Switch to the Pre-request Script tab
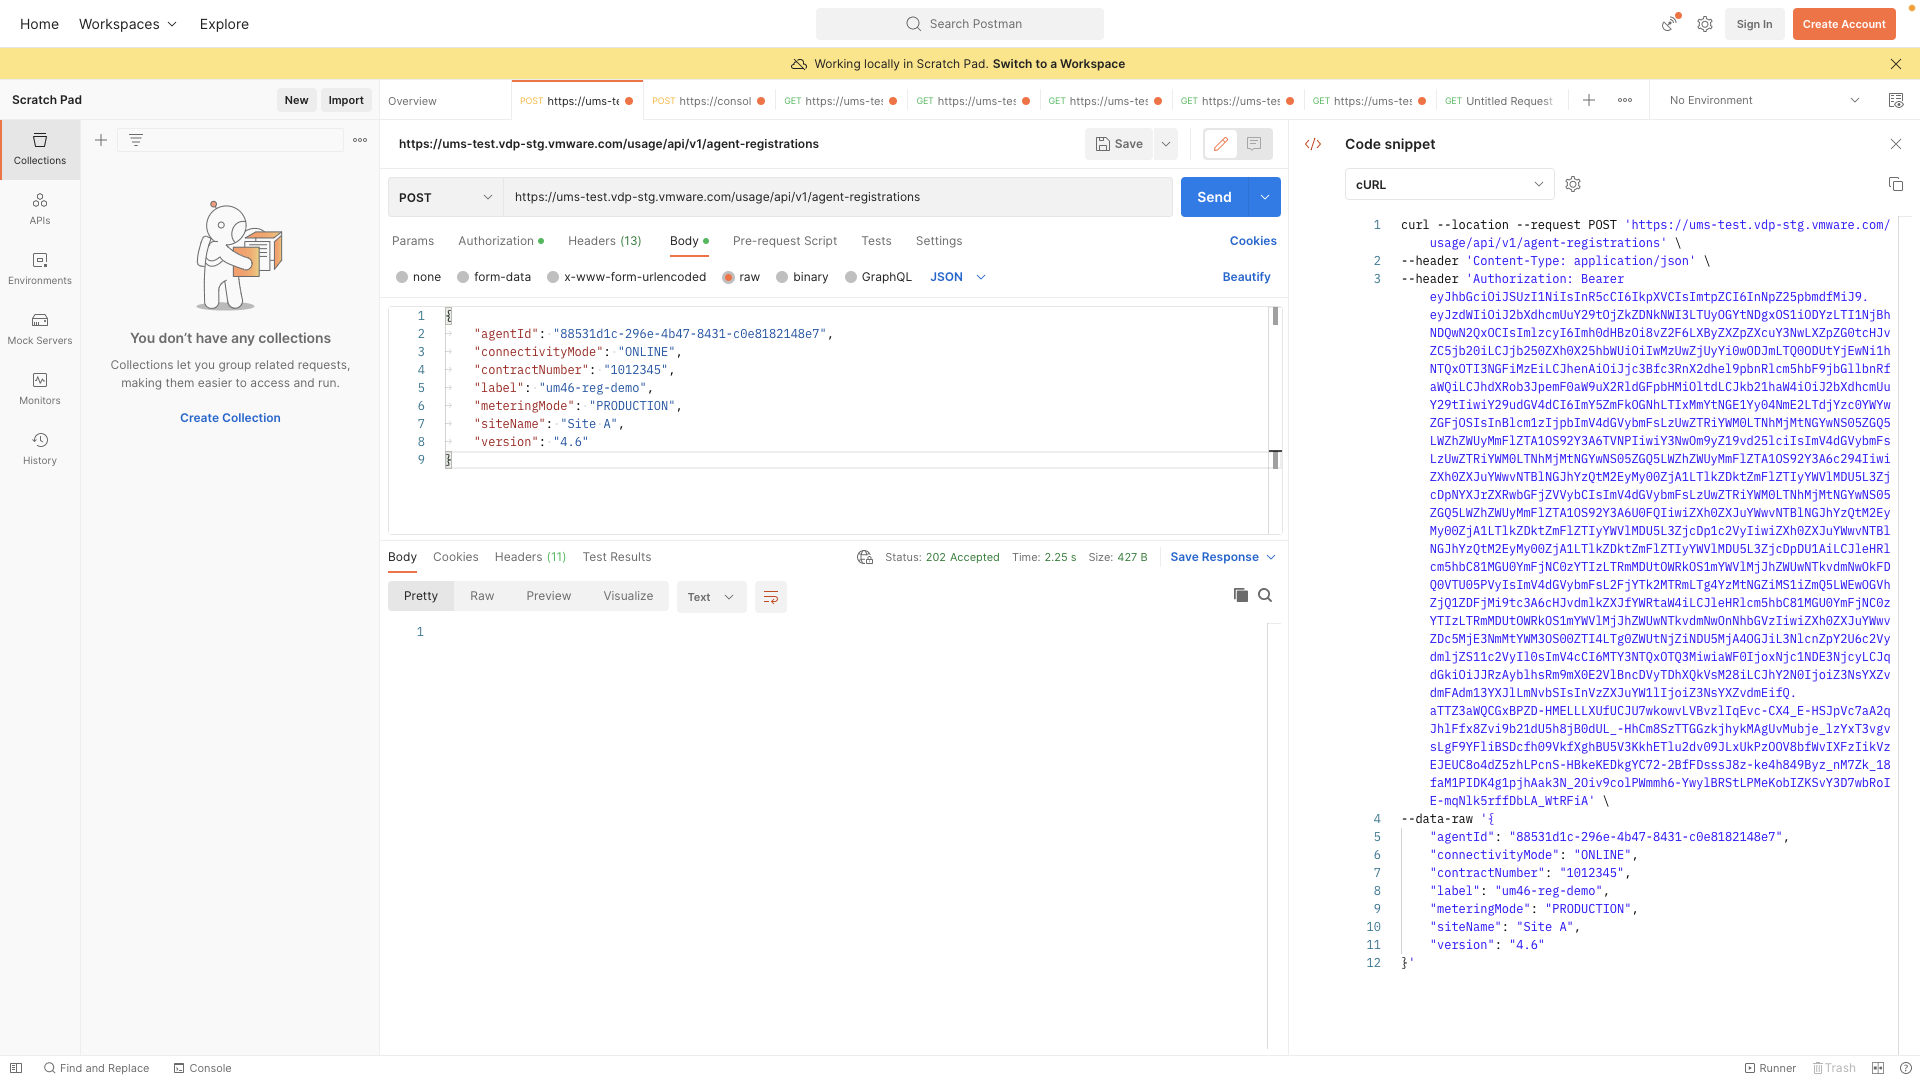 784,241
